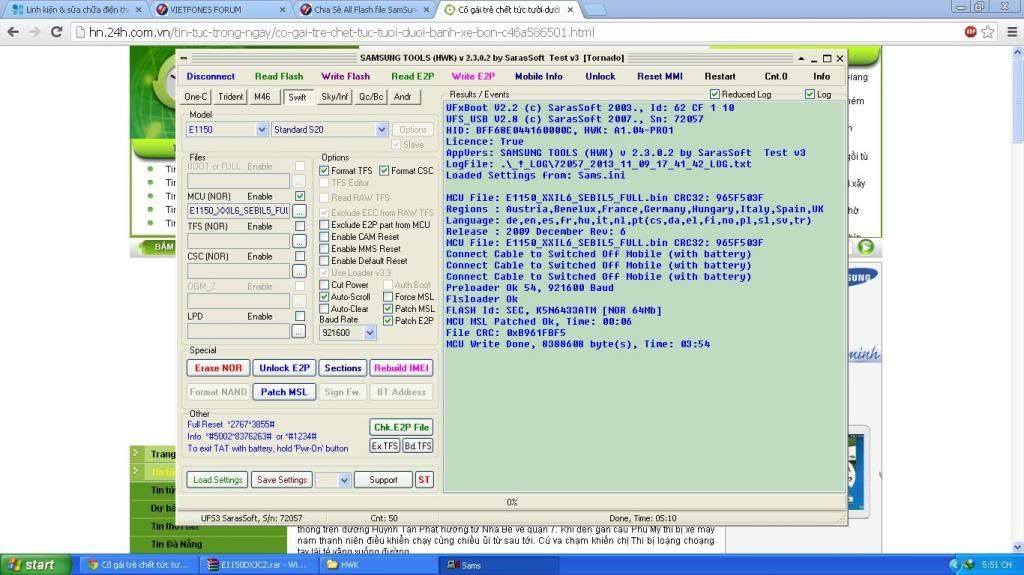
Task: Click green arrow icon on webpage
Action: pos(865,247)
